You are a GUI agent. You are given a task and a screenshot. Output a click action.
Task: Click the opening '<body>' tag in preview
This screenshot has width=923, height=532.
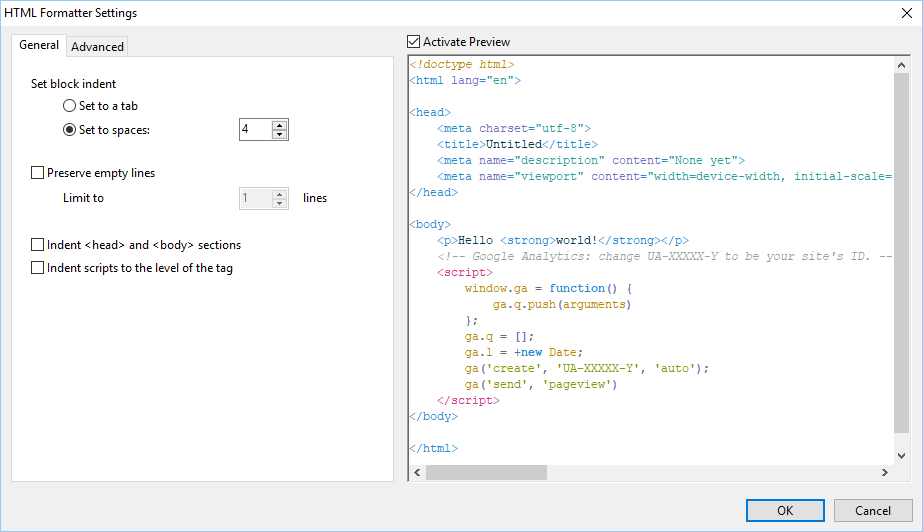(430, 224)
